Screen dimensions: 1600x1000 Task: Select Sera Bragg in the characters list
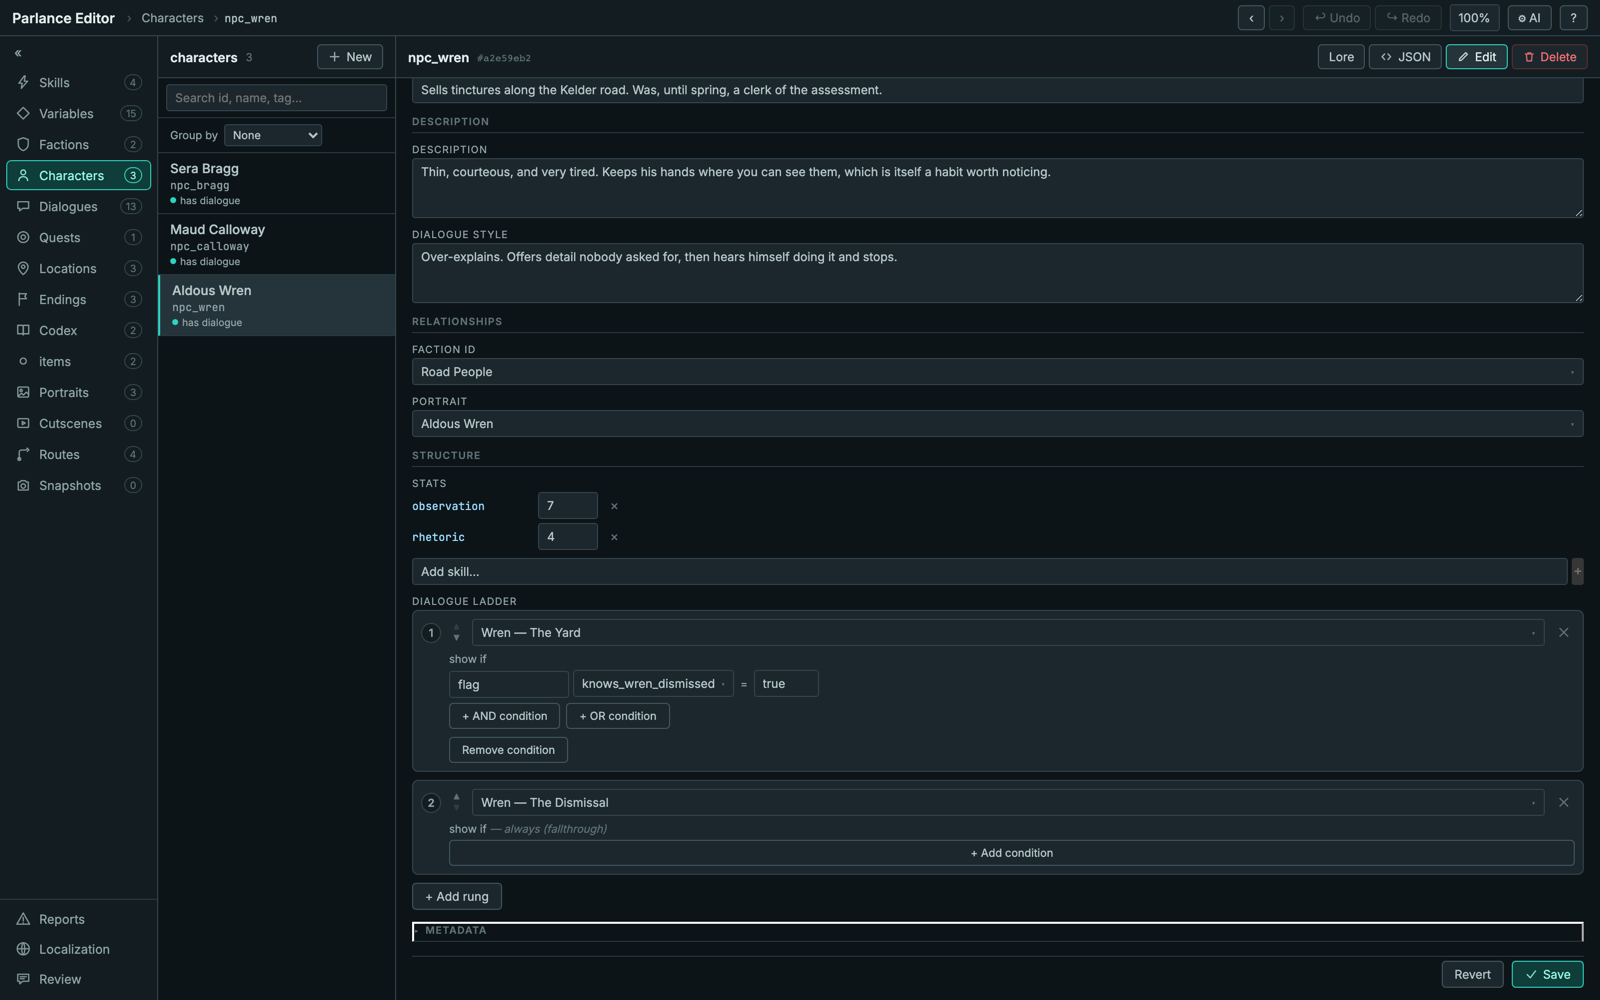click(x=277, y=184)
